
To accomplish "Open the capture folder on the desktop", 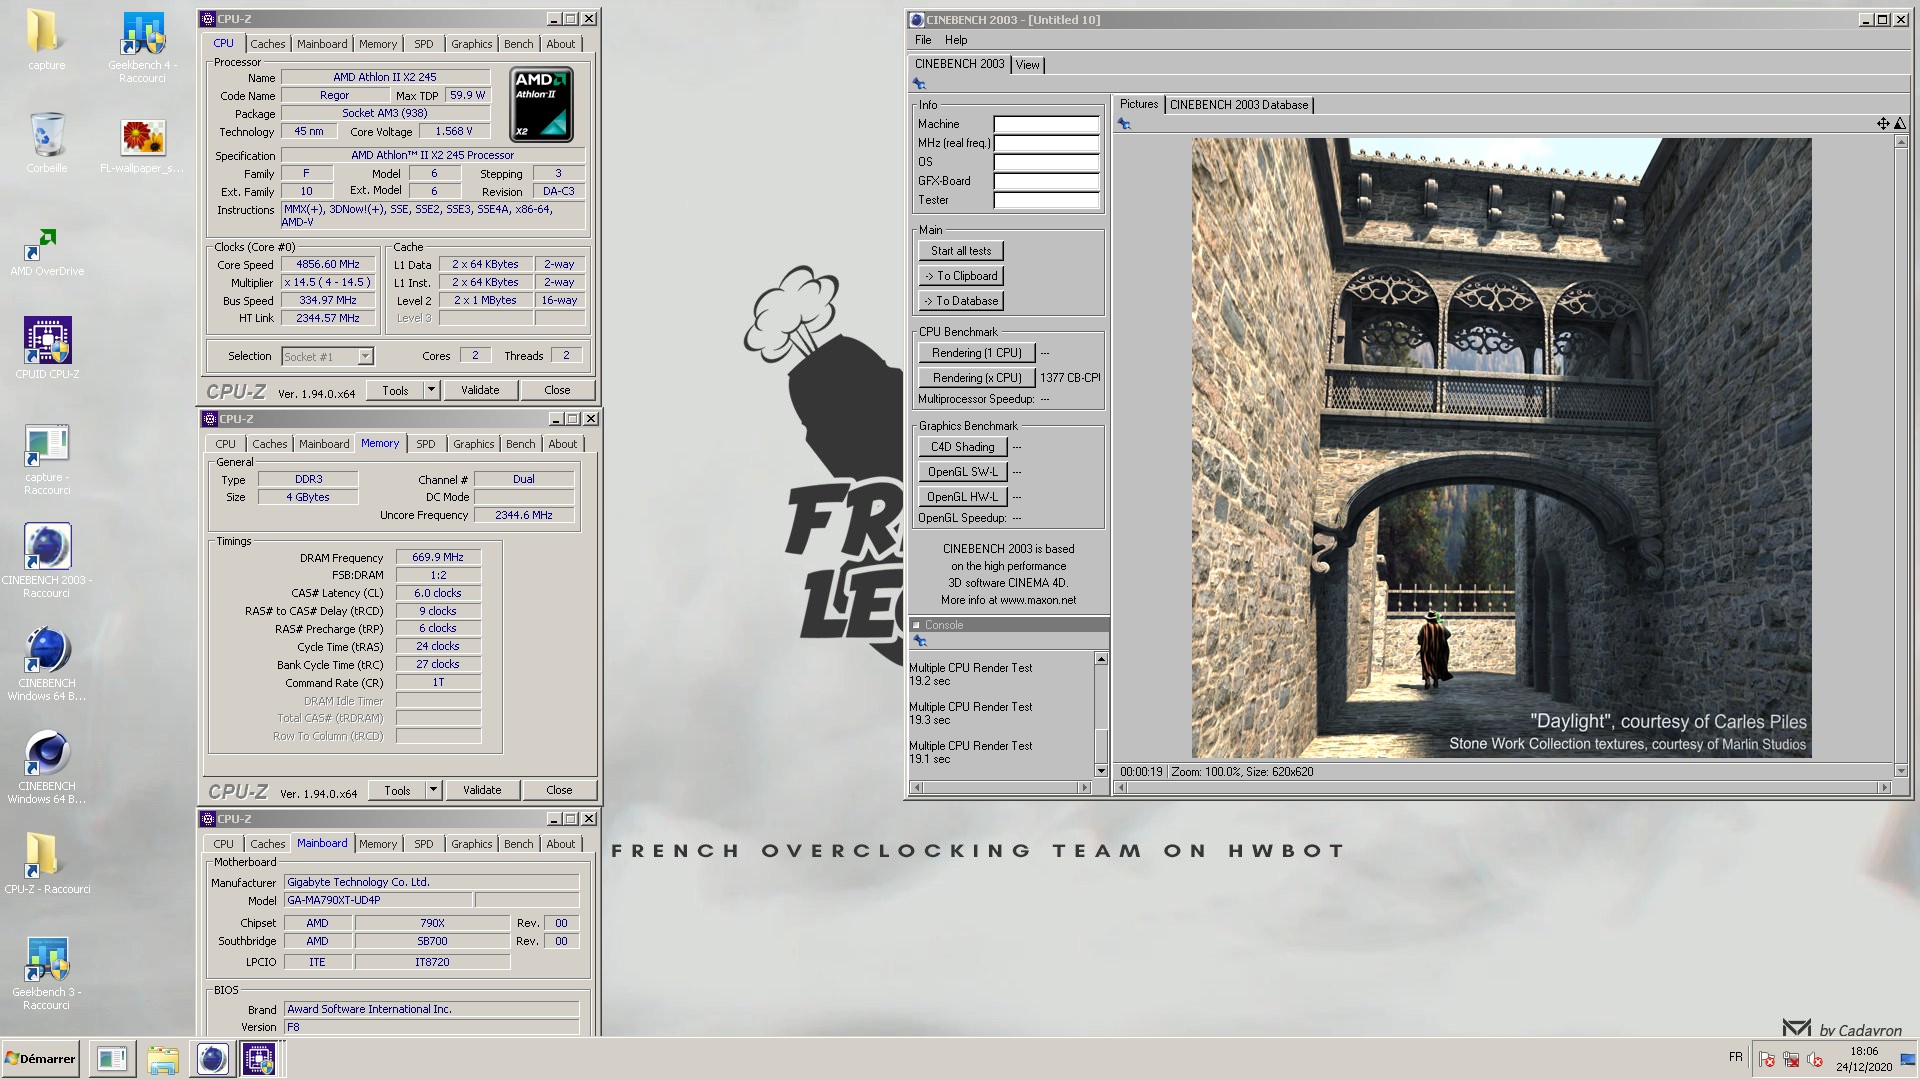I will 47,40.
